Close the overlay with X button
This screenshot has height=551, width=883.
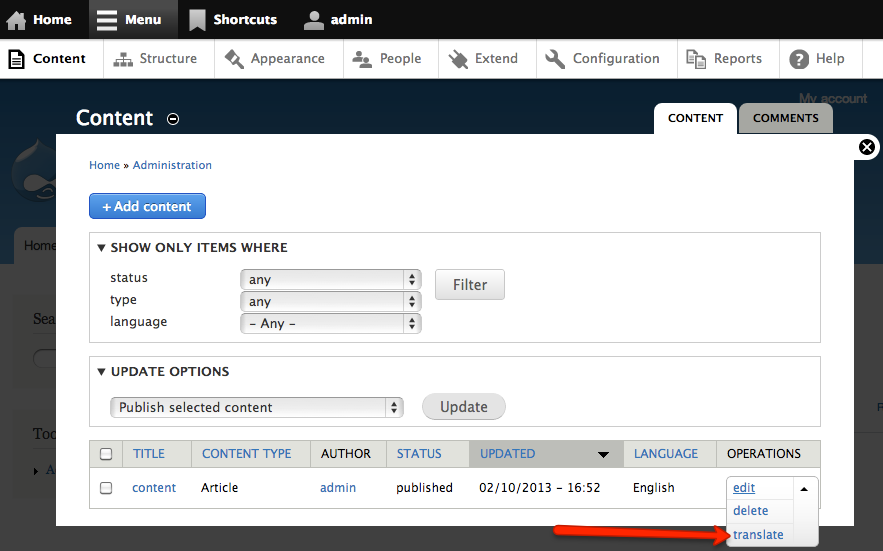point(867,147)
